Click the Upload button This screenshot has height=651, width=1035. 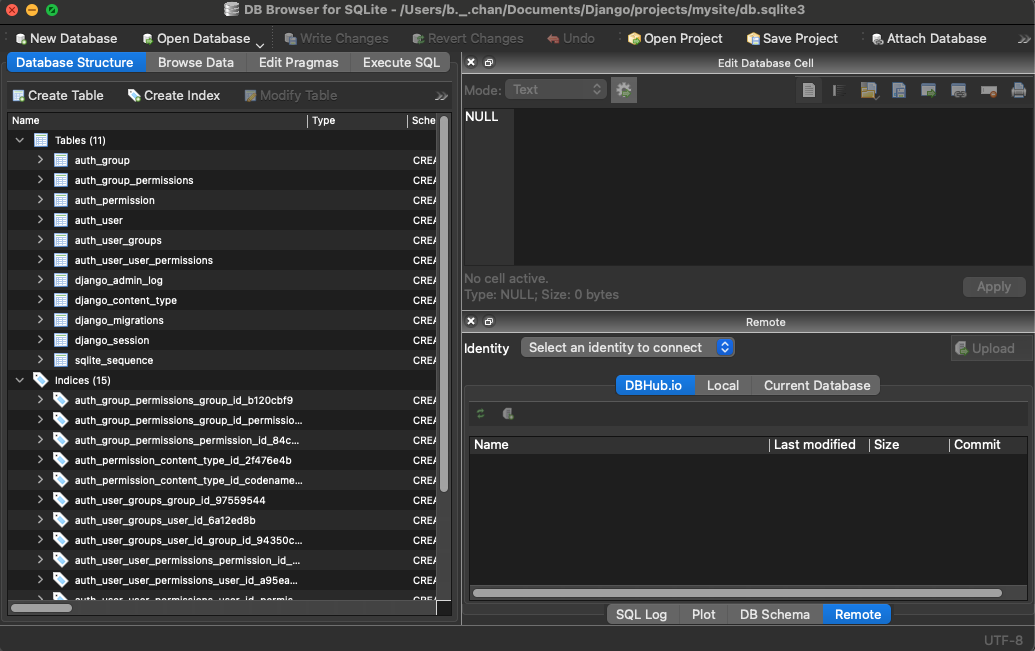pyautogui.click(x=992, y=348)
